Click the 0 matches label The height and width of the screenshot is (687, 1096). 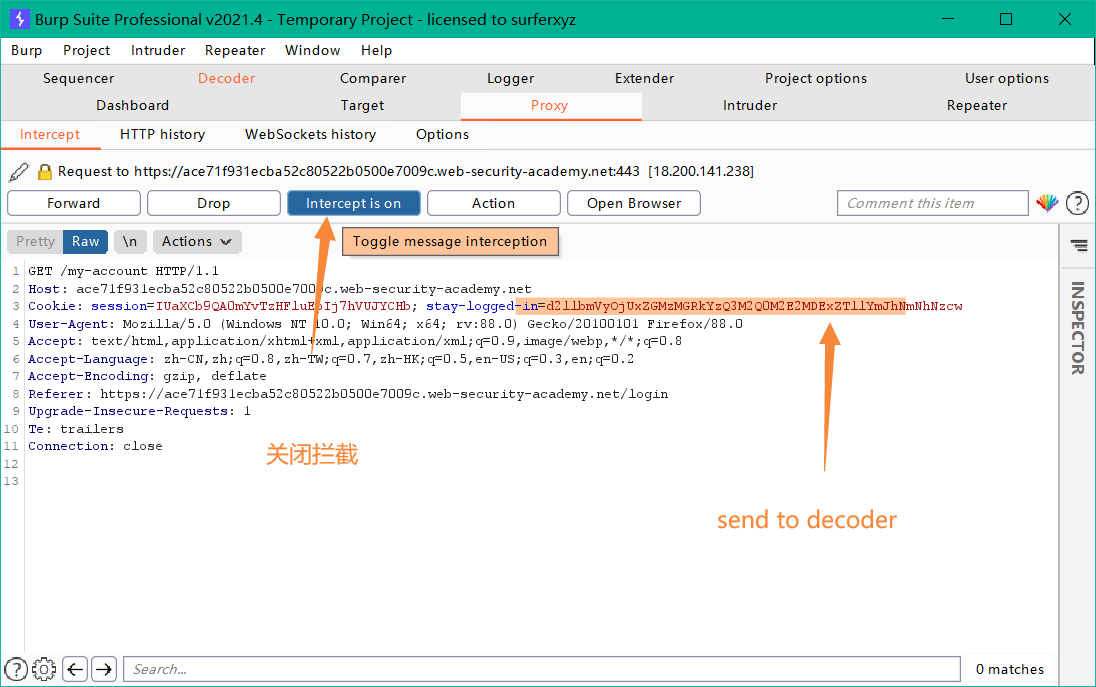[x=1009, y=669]
